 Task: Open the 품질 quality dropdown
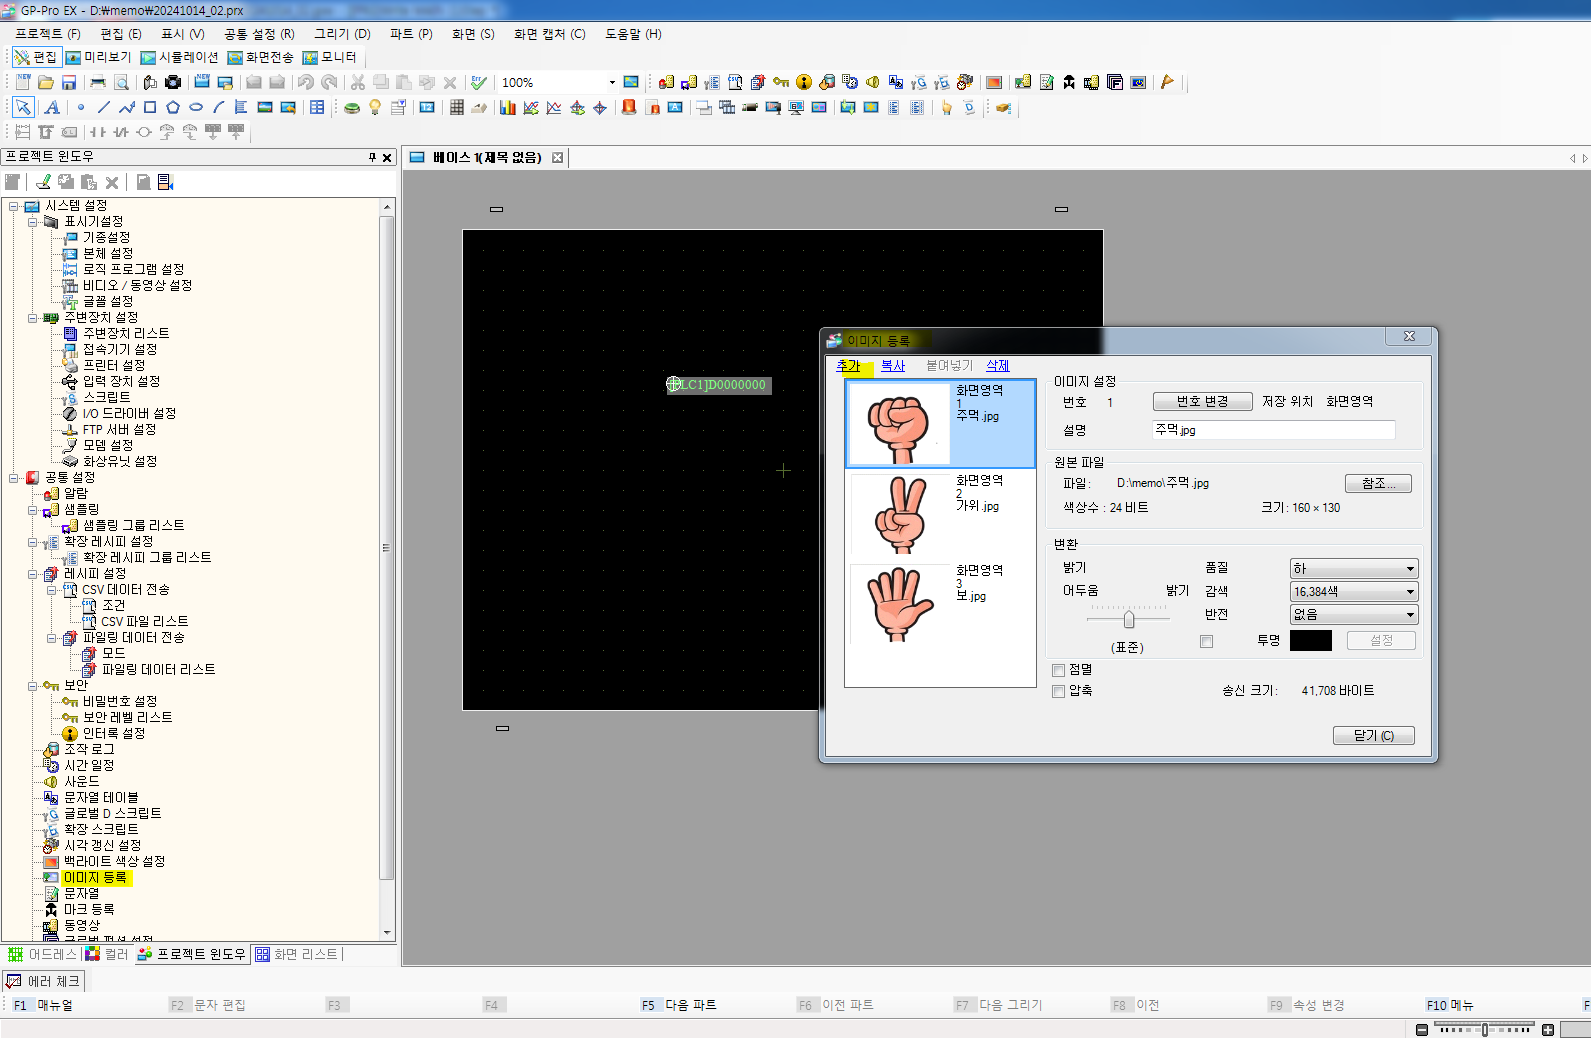(1354, 568)
